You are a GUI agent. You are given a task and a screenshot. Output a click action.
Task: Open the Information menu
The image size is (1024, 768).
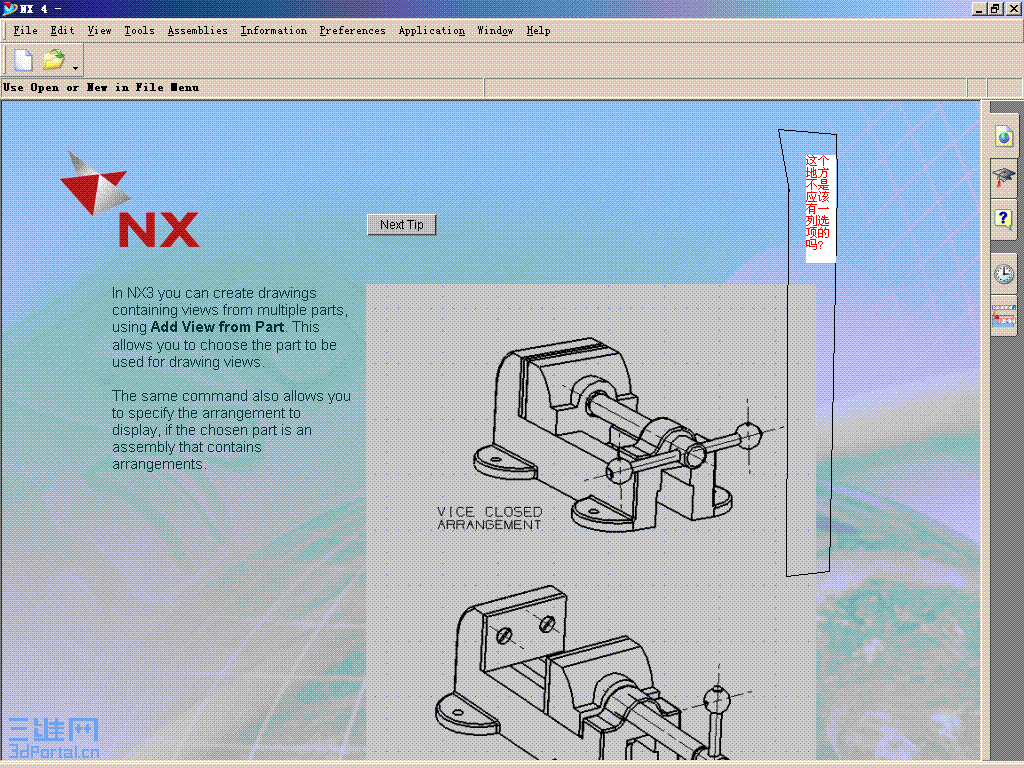point(274,31)
